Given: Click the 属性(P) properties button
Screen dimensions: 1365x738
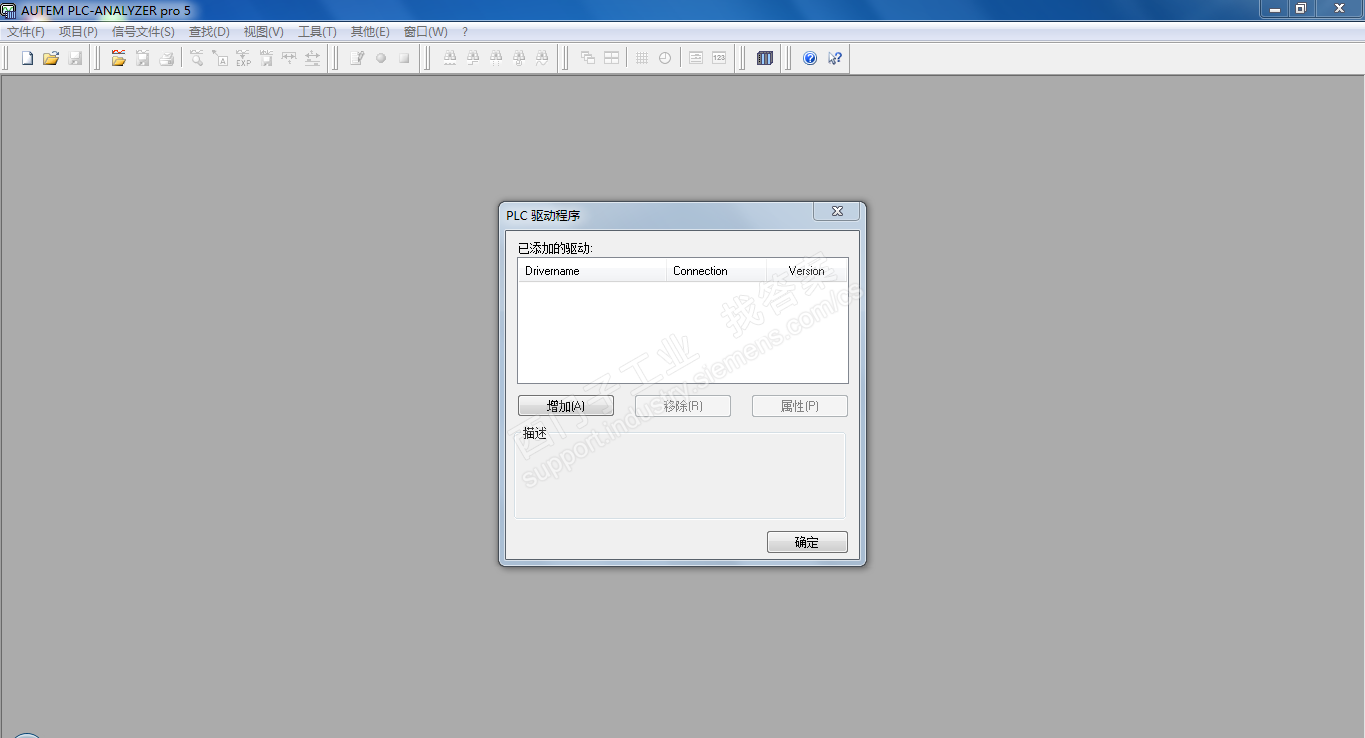Looking at the screenshot, I should 800,406.
